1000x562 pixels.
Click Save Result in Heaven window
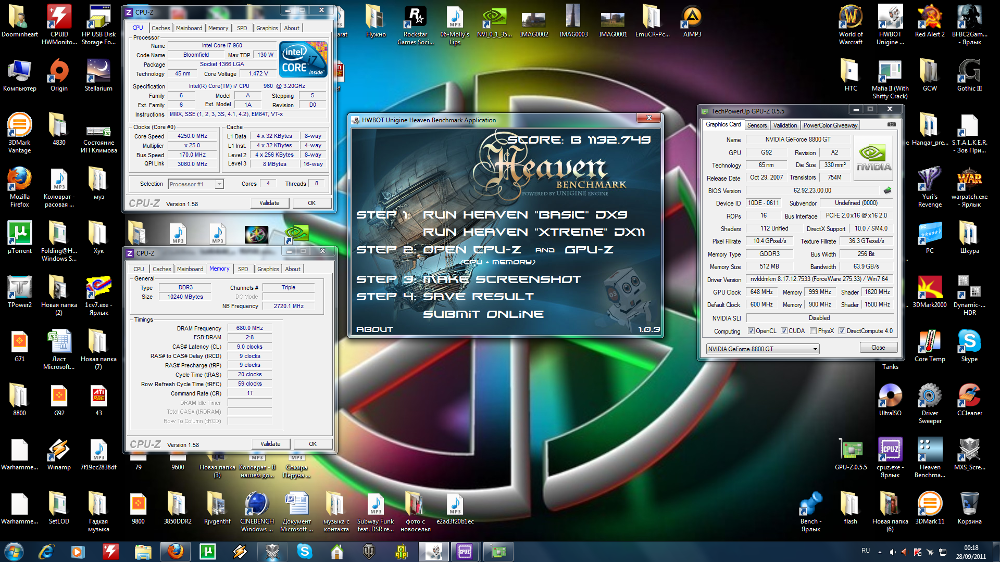(478, 297)
